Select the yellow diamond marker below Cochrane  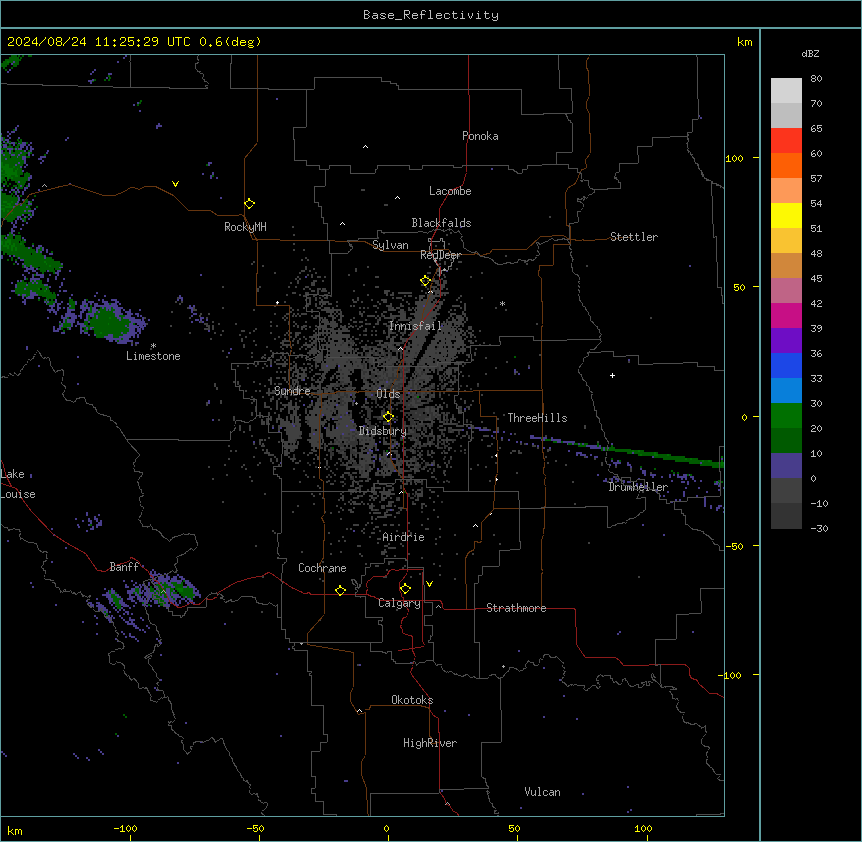[x=340, y=590]
